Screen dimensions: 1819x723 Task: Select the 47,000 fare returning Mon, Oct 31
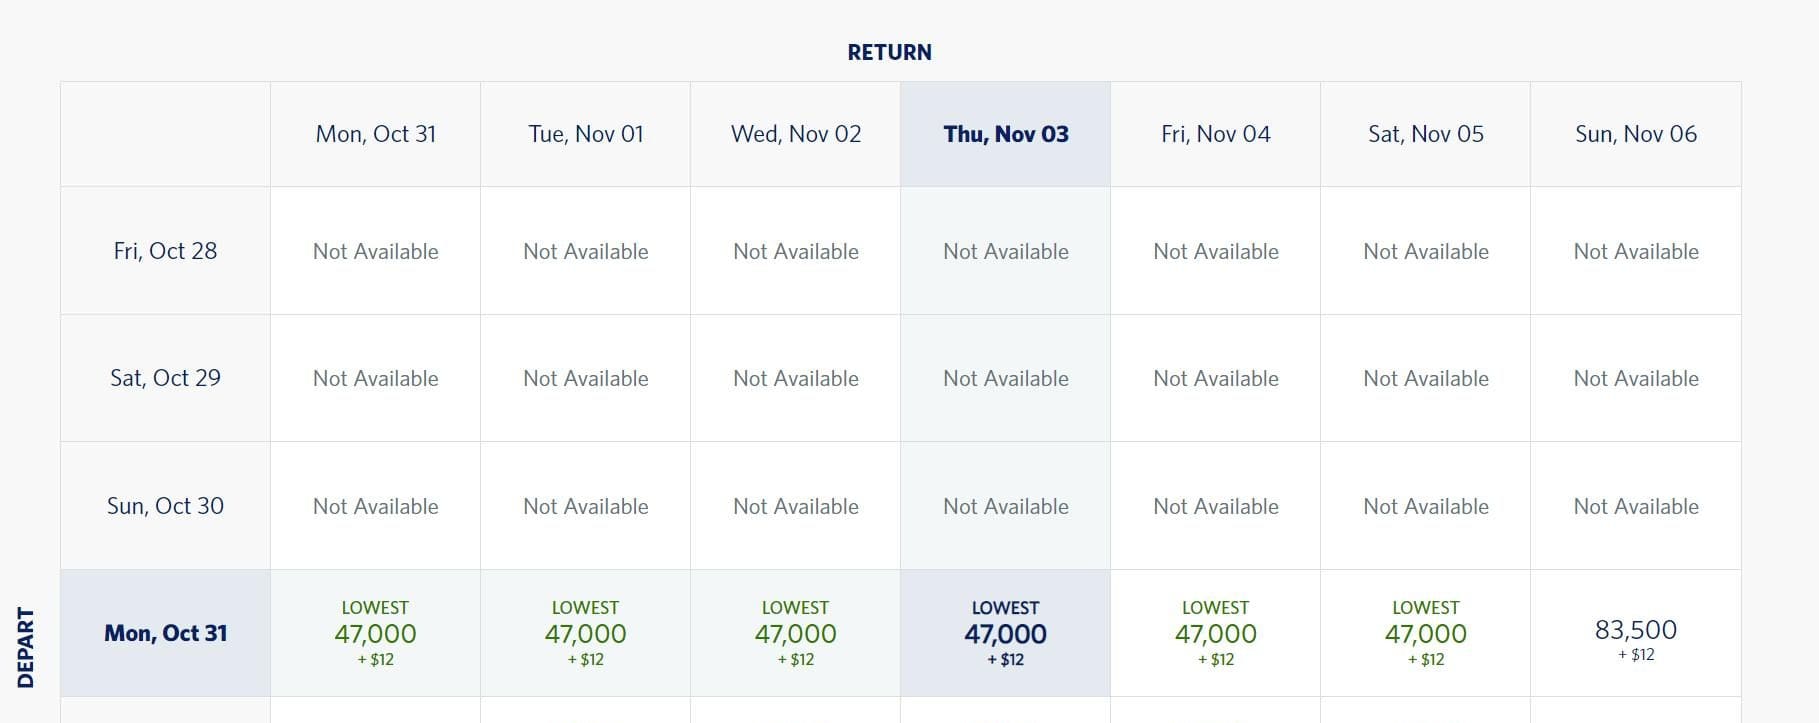(x=375, y=632)
